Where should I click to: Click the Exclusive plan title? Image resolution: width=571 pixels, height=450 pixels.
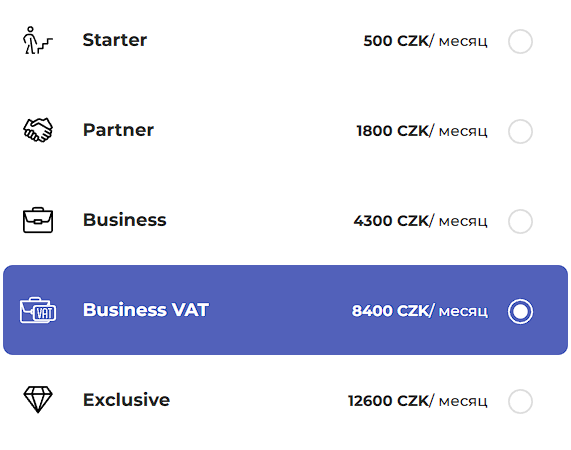click(126, 400)
